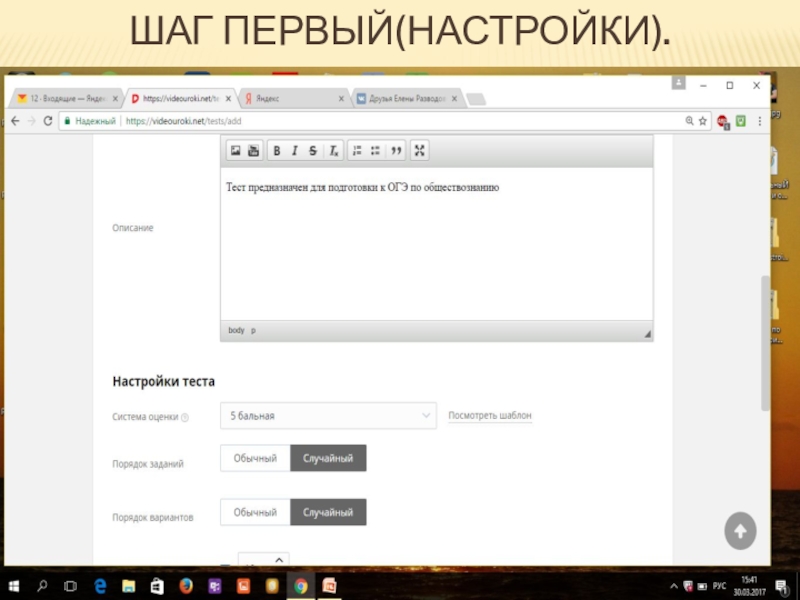Click the scroll-to-top round arrow button
Viewport: 800px width, 600px height.
[x=740, y=531]
